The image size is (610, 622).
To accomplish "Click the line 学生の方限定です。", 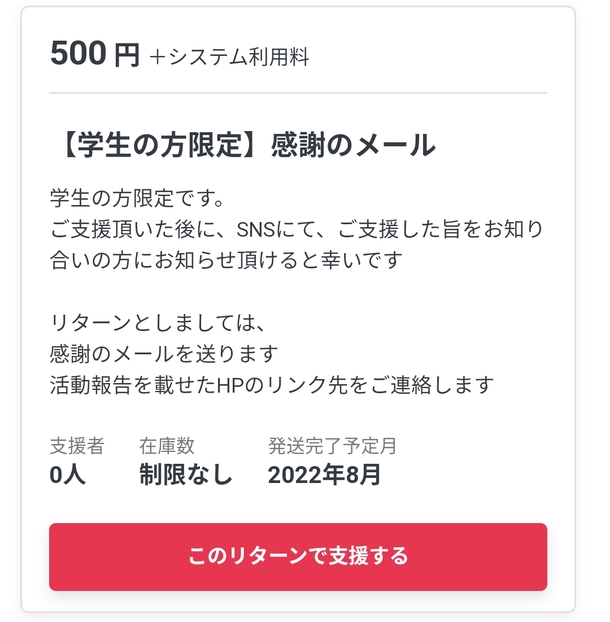I will click(x=136, y=195).
